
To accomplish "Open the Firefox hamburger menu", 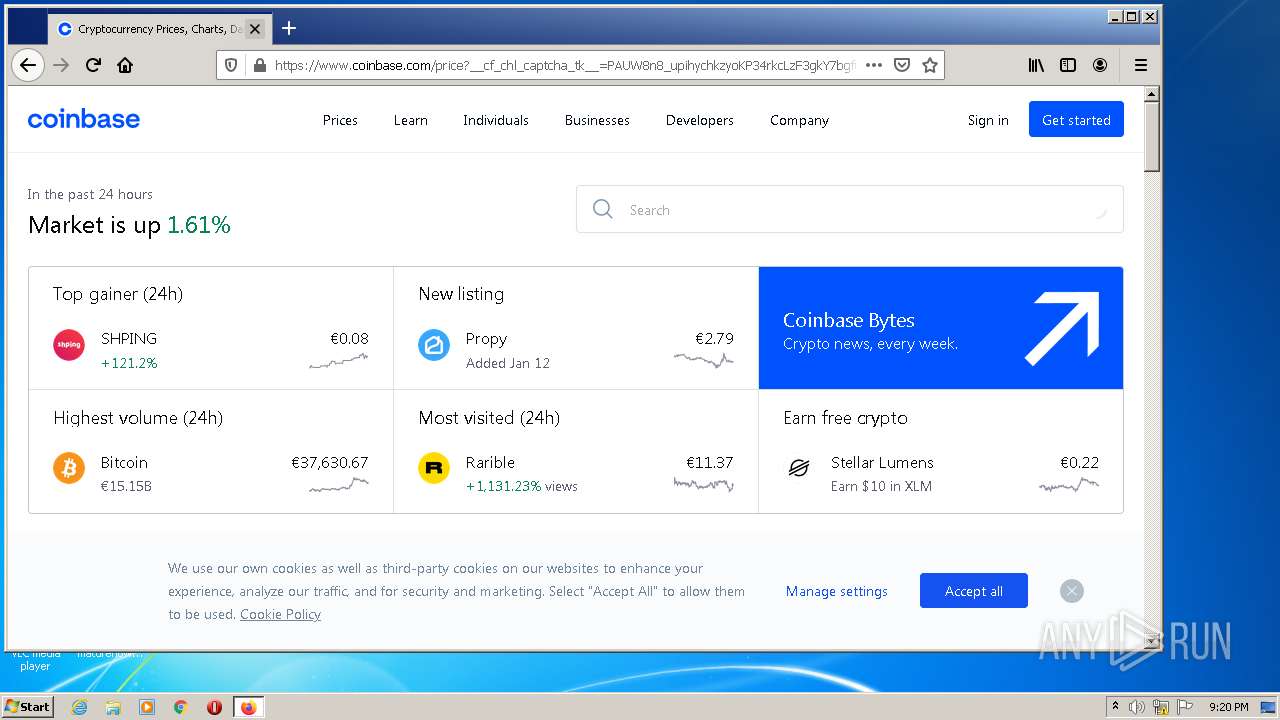I will click(x=1141, y=65).
